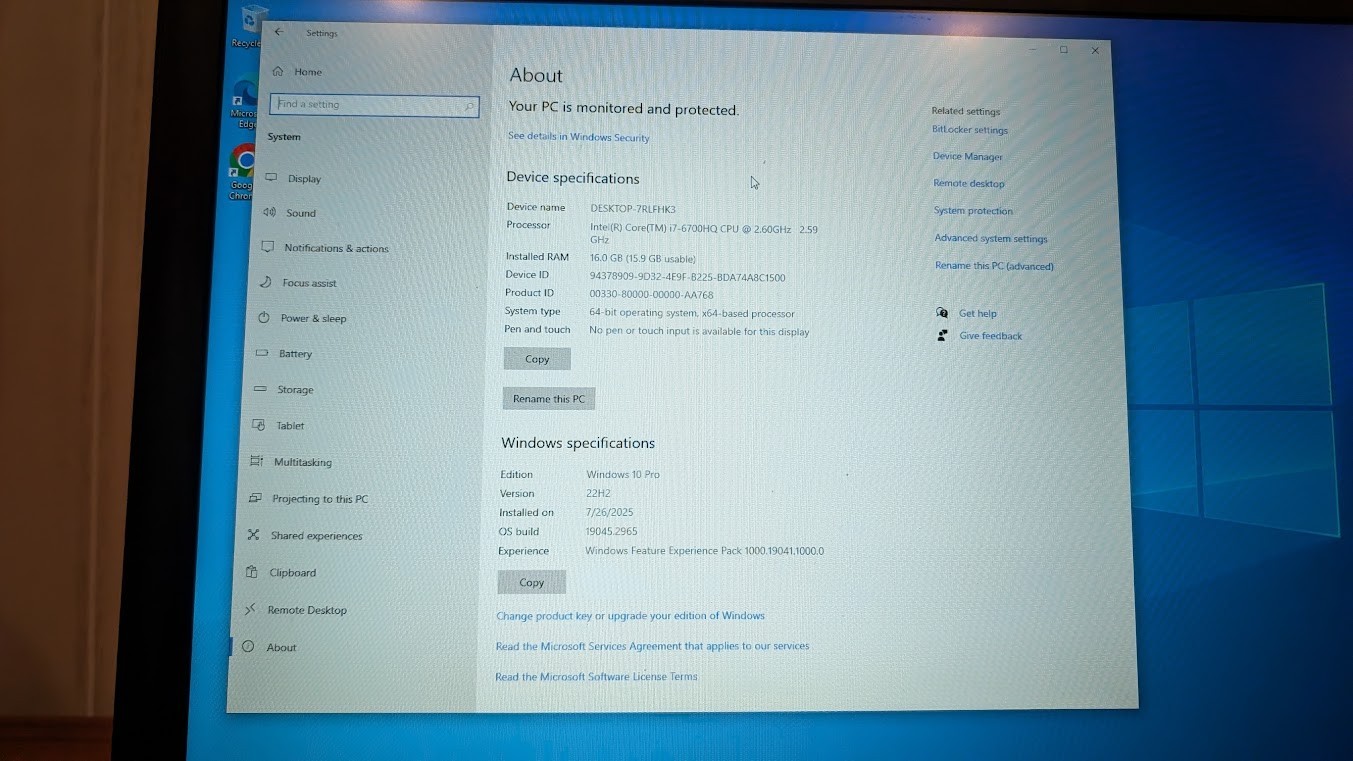The width and height of the screenshot is (1353, 761).
Task: Click the 22H2 version value
Action: [598, 493]
